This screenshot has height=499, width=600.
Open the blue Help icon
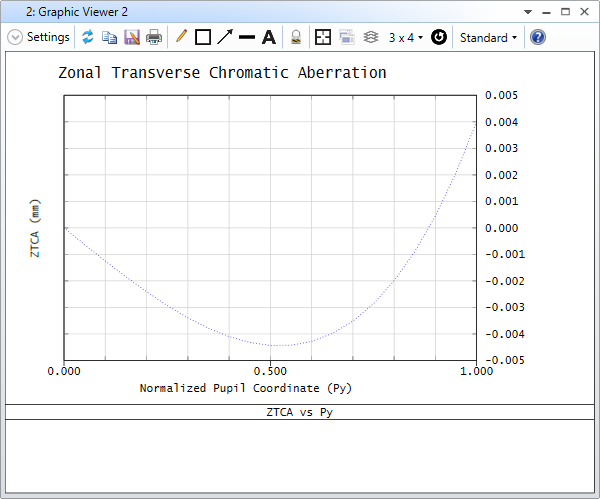(x=538, y=37)
